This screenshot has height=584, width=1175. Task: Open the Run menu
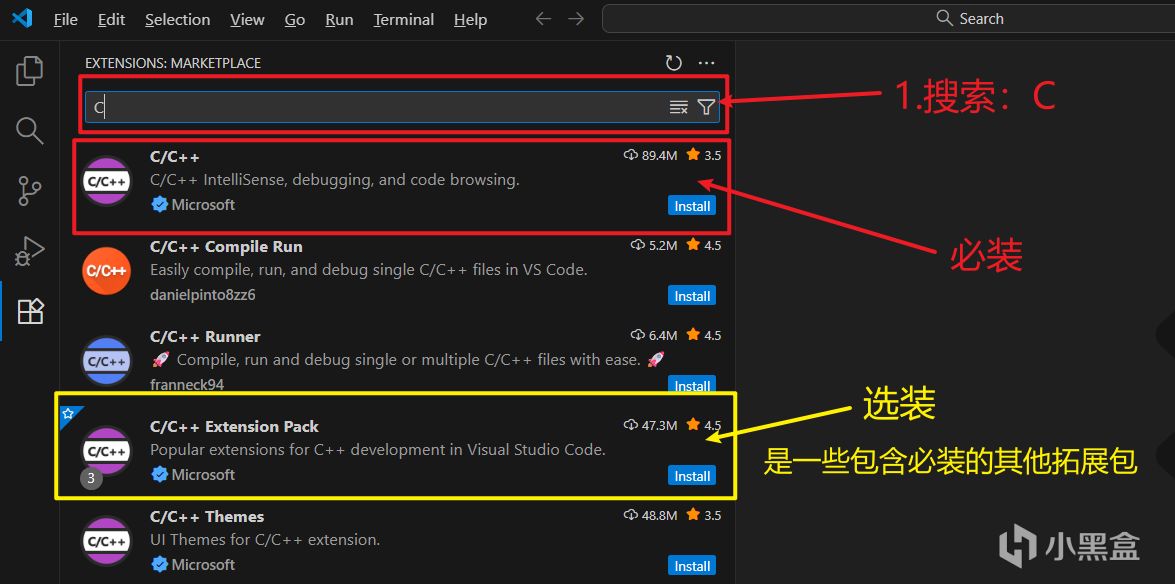tap(339, 19)
